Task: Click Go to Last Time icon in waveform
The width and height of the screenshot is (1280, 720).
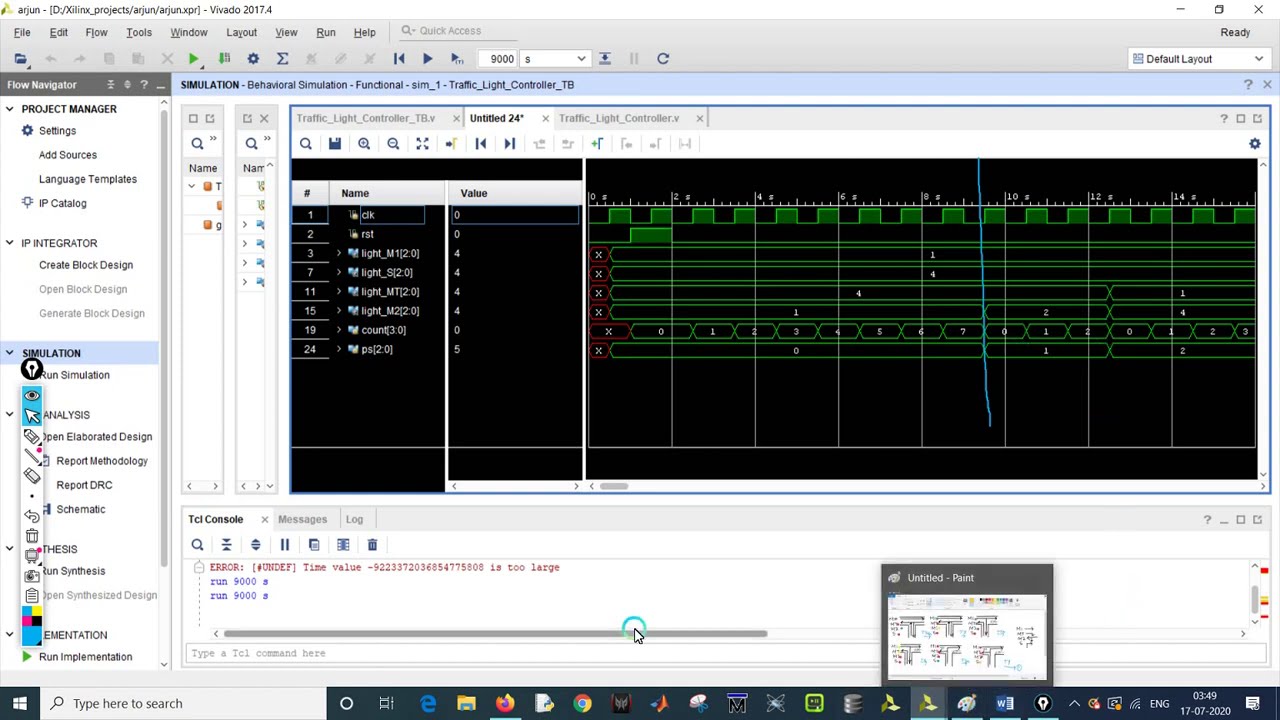Action: (x=509, y=144)
